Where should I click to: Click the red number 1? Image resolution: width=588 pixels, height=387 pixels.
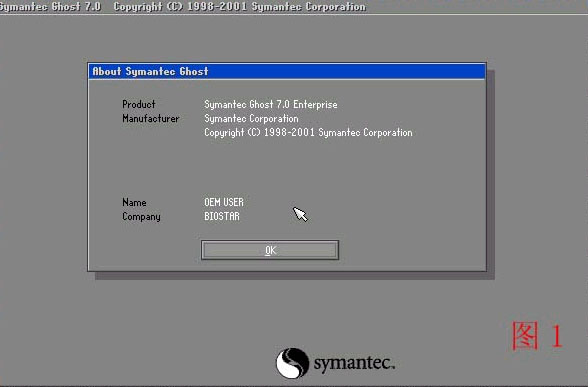[x=557, y=336]
